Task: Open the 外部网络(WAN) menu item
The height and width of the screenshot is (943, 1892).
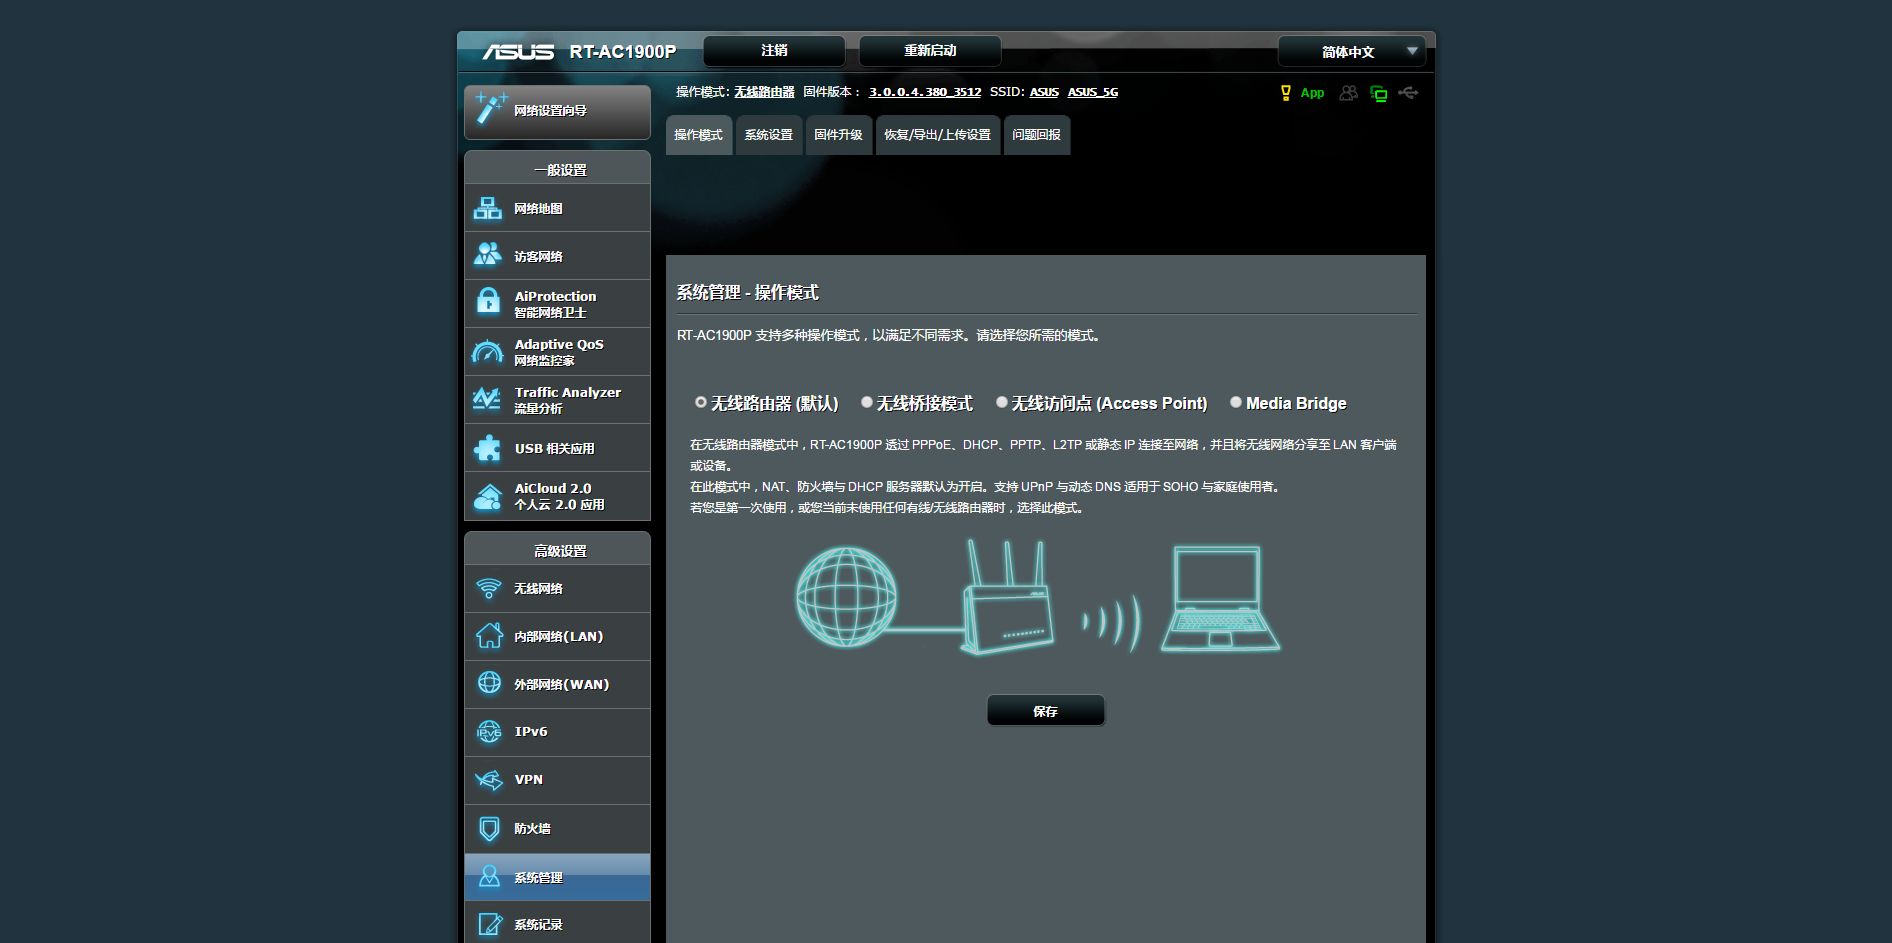Action: pos(557,684)
